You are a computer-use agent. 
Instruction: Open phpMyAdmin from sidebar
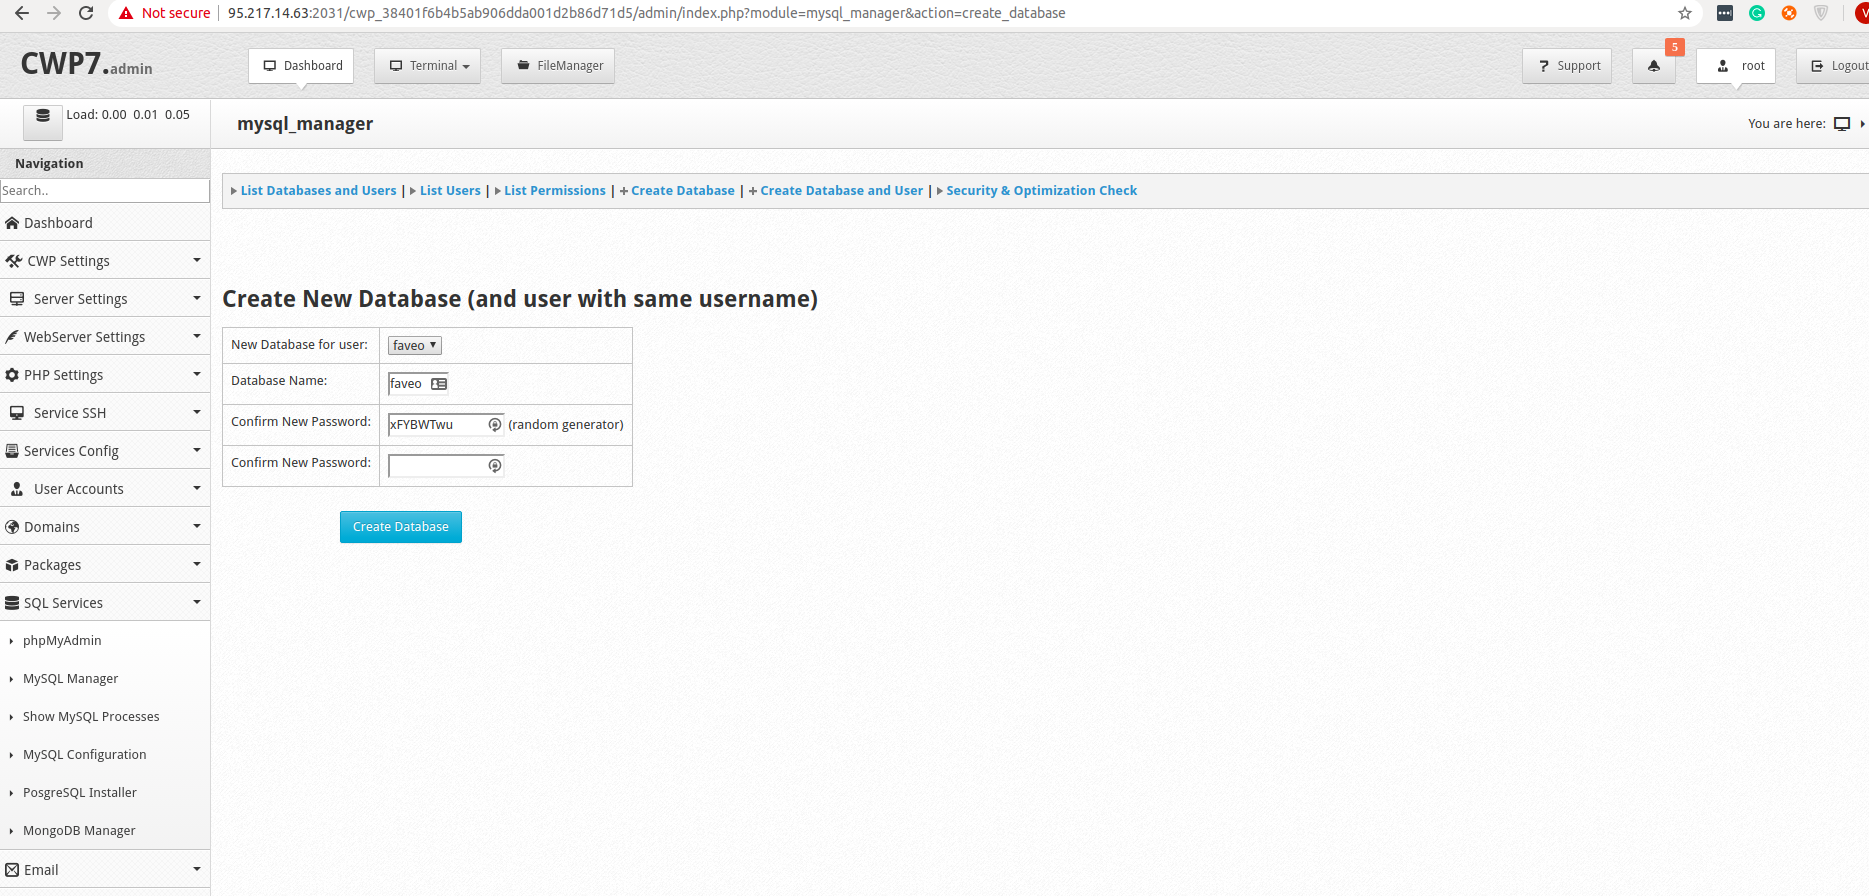point(62,641)
